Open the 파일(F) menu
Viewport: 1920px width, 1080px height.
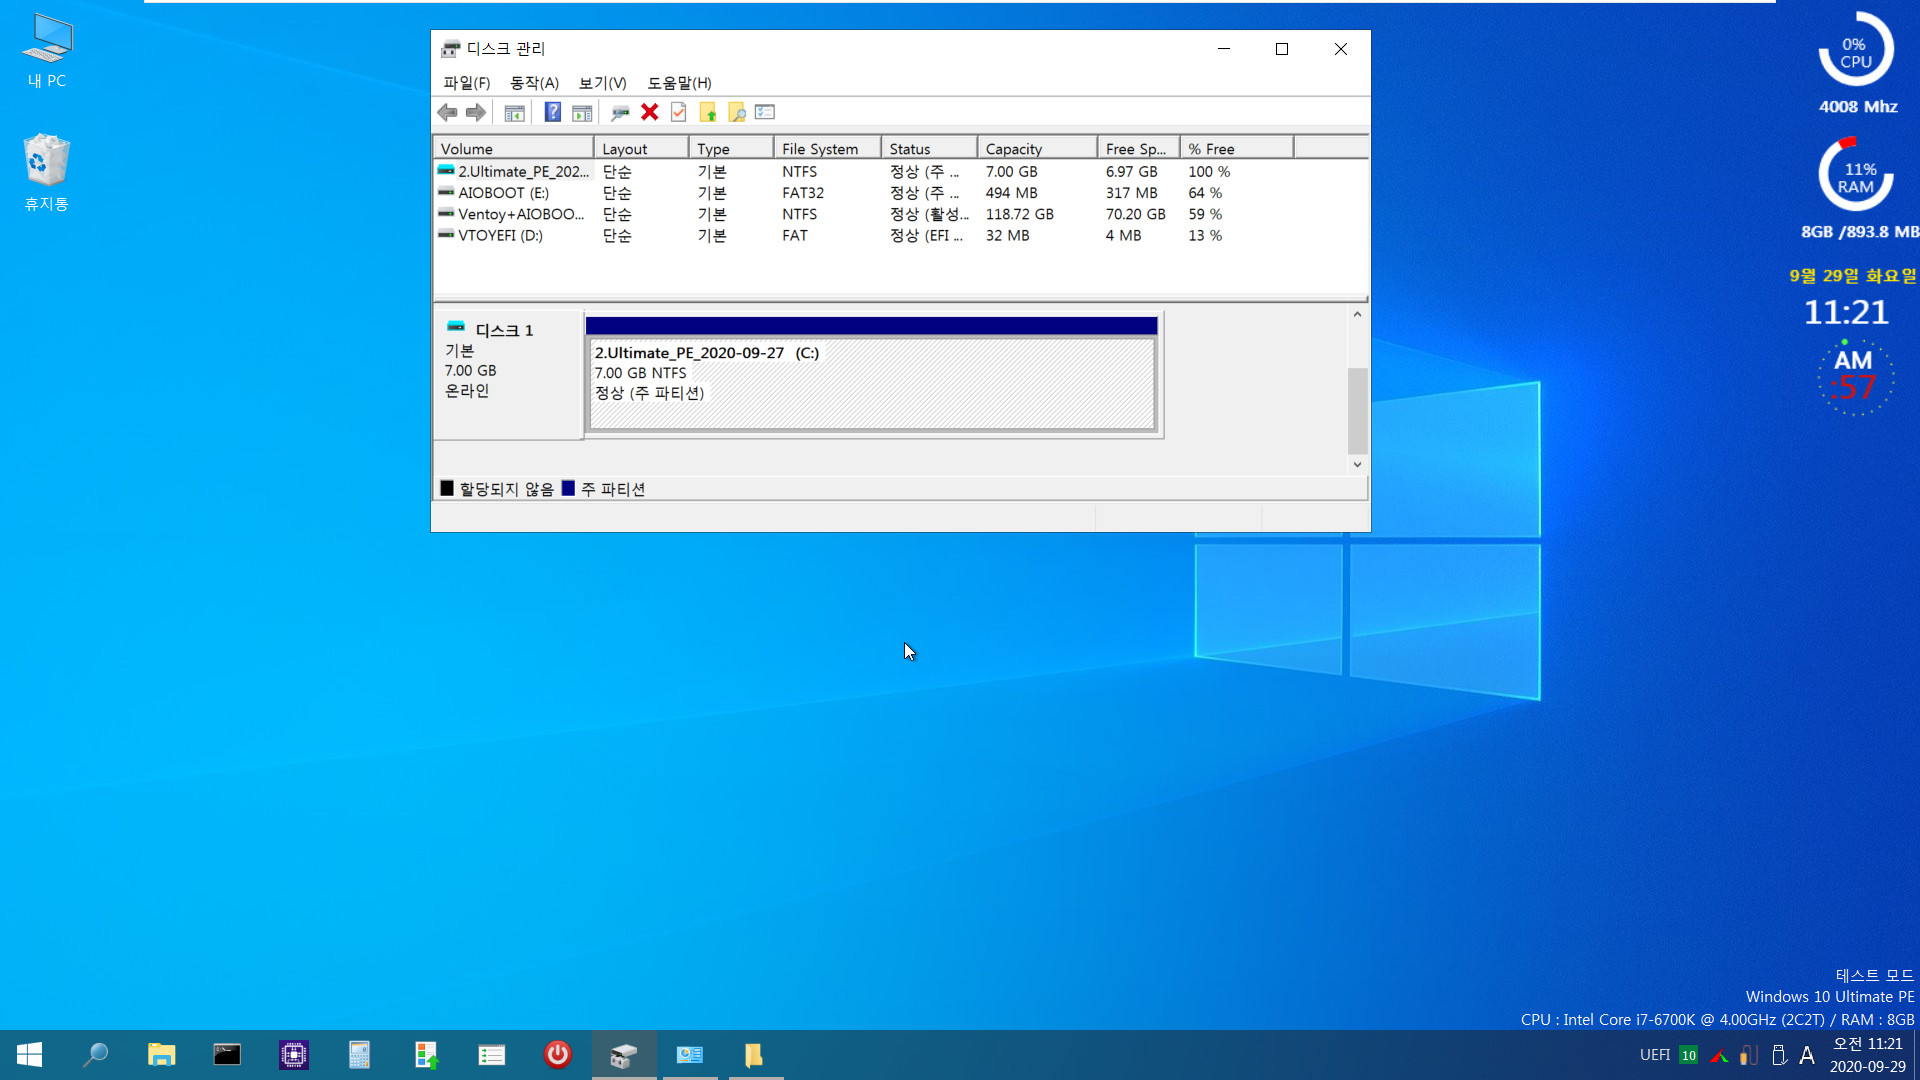coord(467,83)
